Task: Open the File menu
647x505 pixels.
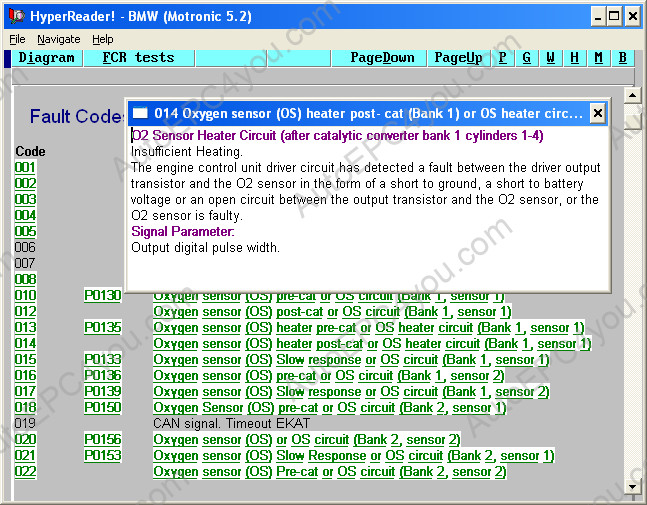Action: pos(17,39)
